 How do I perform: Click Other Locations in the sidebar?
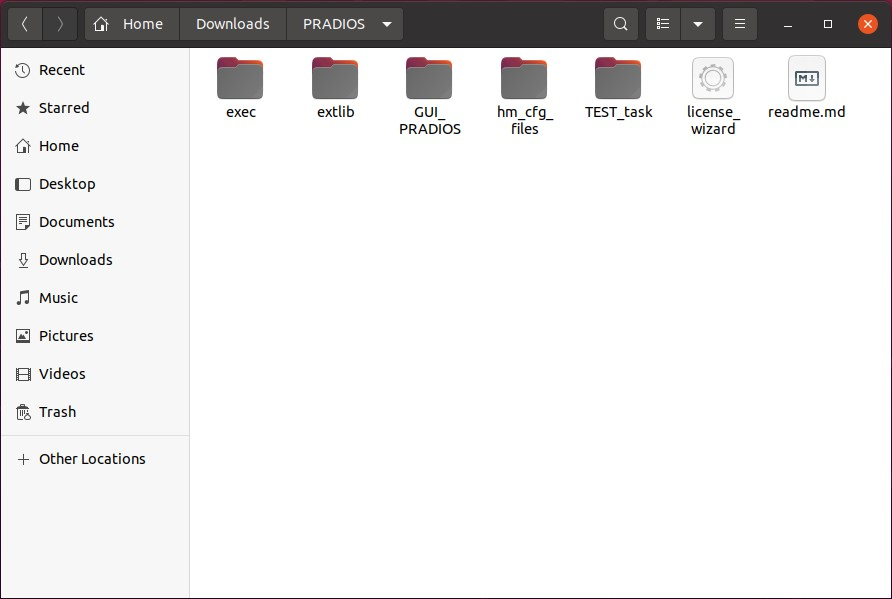point(95,459)
